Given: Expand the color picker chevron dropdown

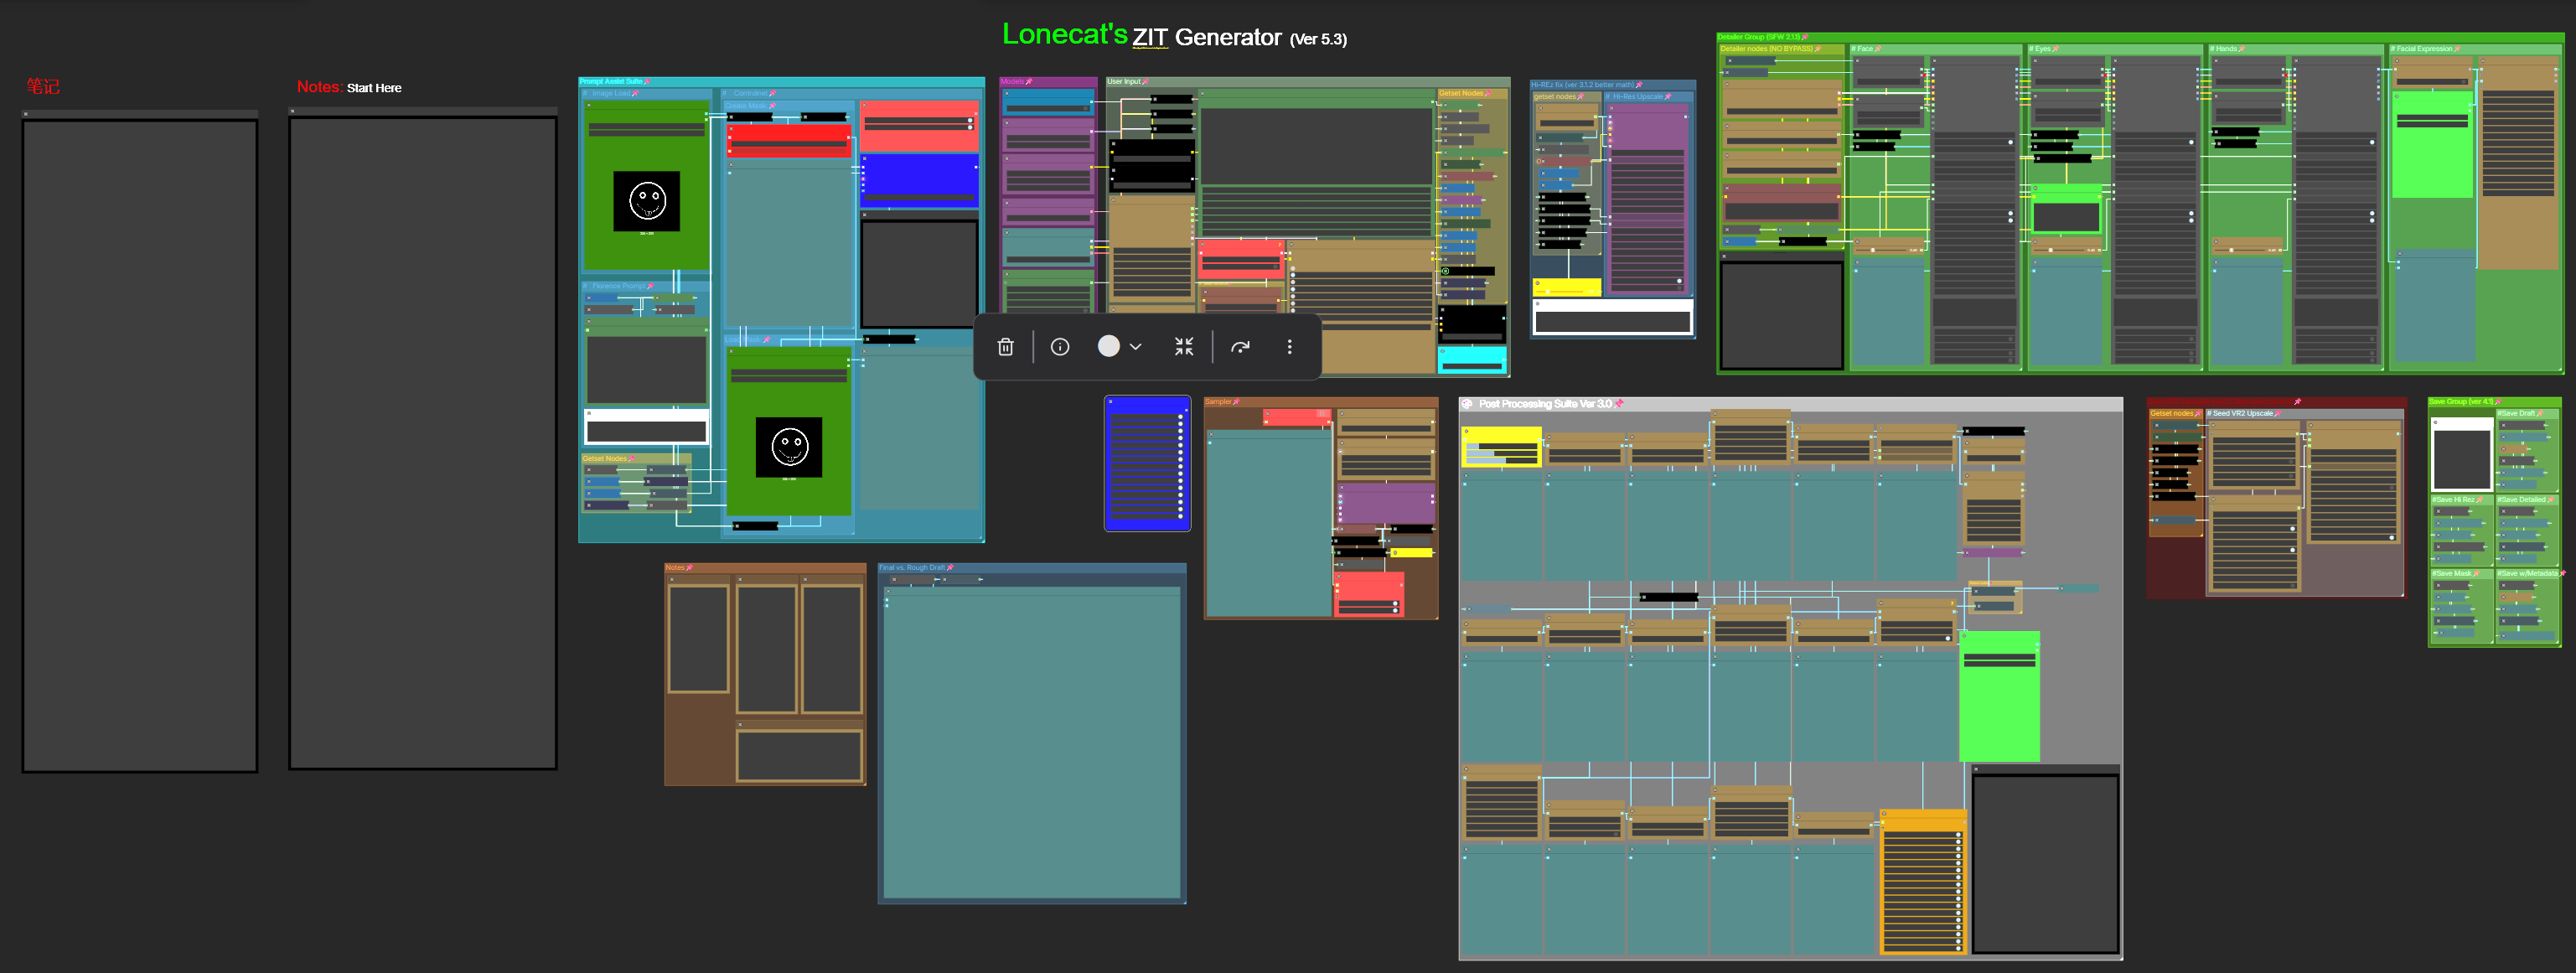Looking at the screenshot, I should pos(1135,347).
